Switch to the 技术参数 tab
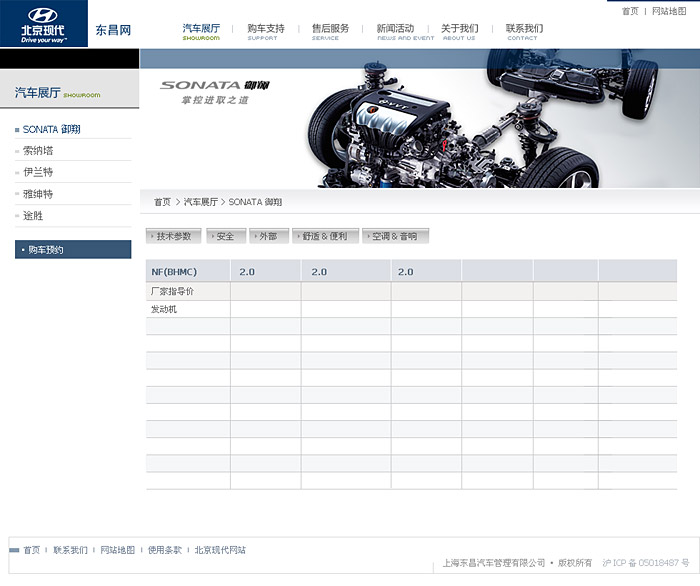The image size is (700, 586). 173,236
